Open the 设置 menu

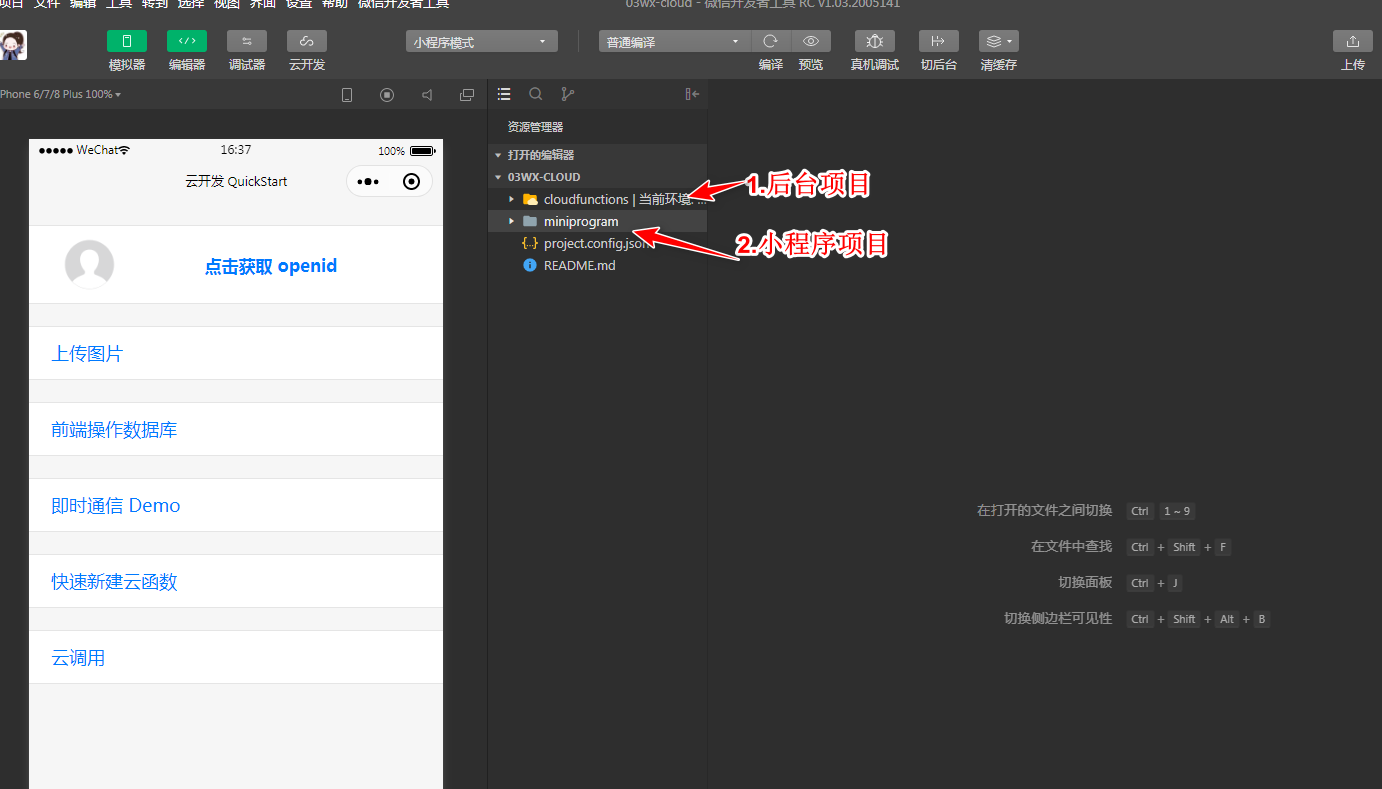pos(299,4)
